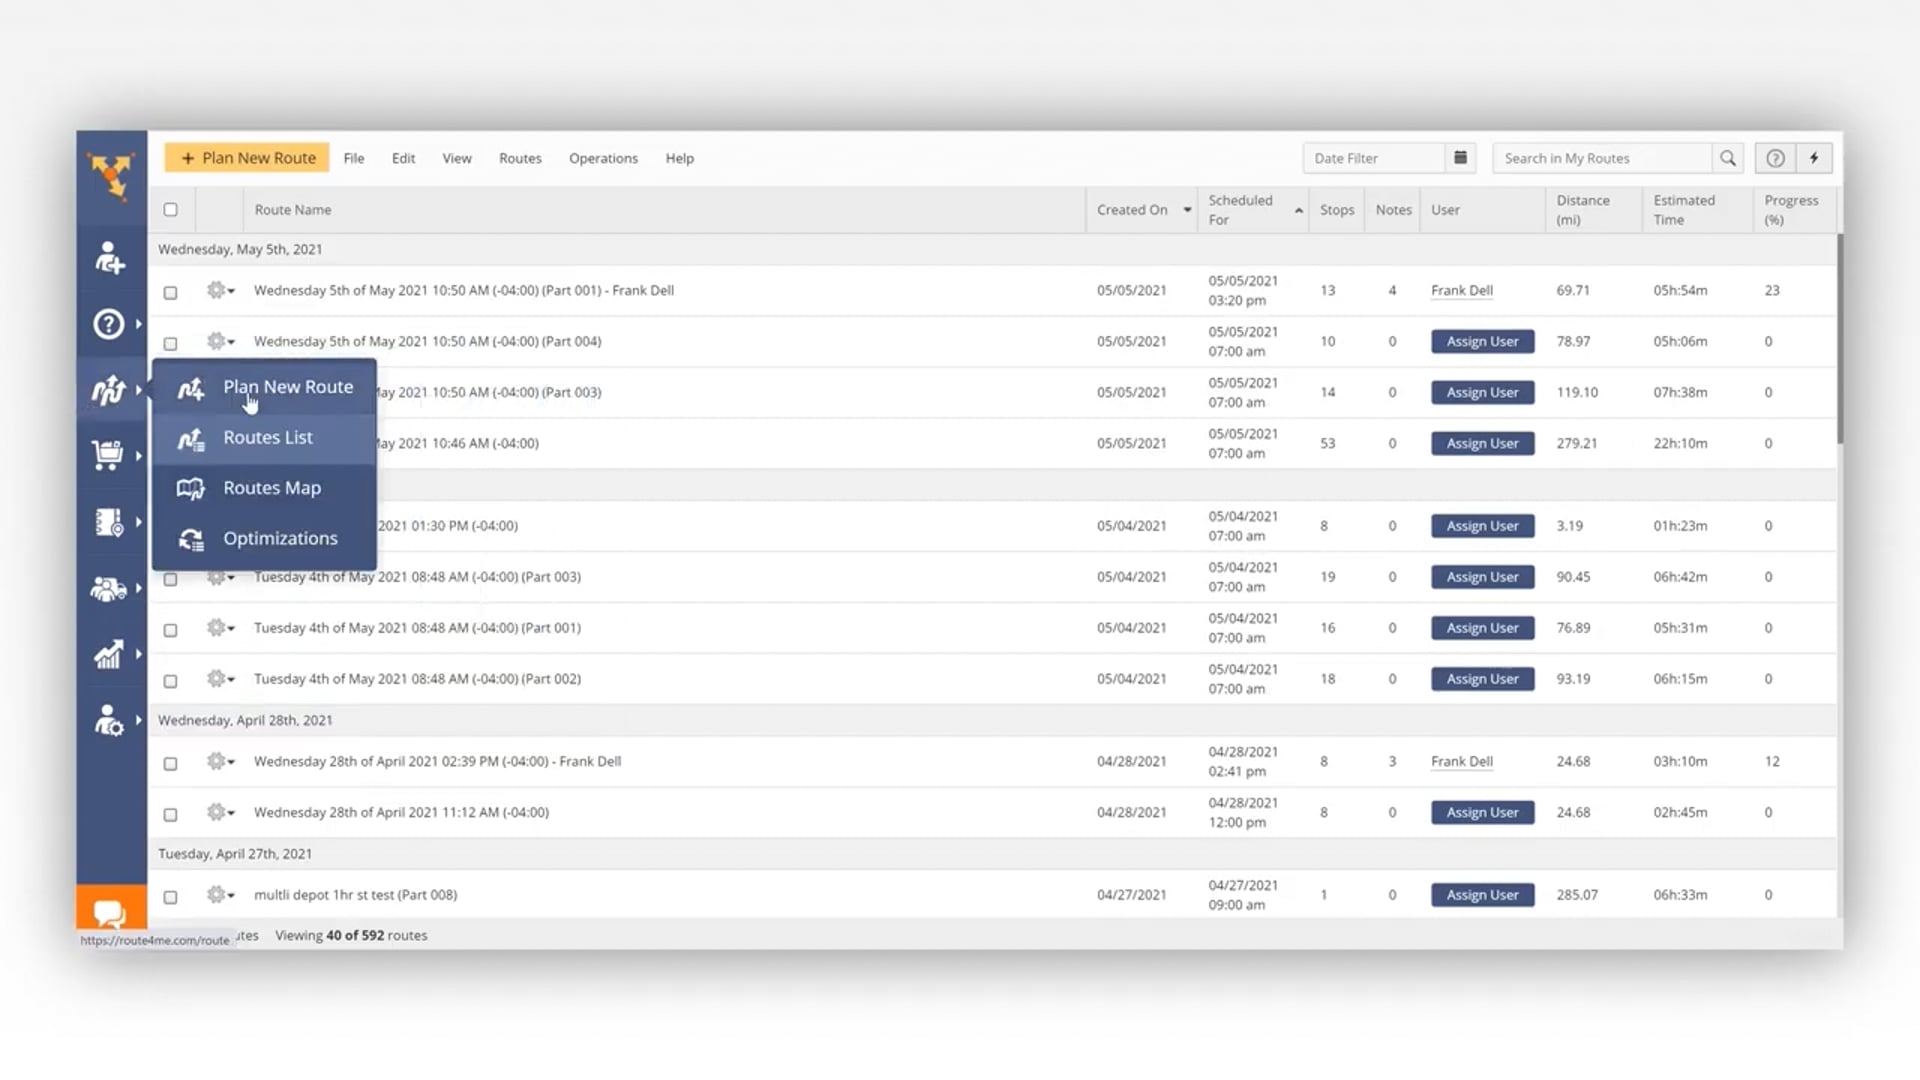This screenshot has width=1920, height=1080.
Task: Click the lightning bolt icon in top bar
Action: pos(1814,158)
